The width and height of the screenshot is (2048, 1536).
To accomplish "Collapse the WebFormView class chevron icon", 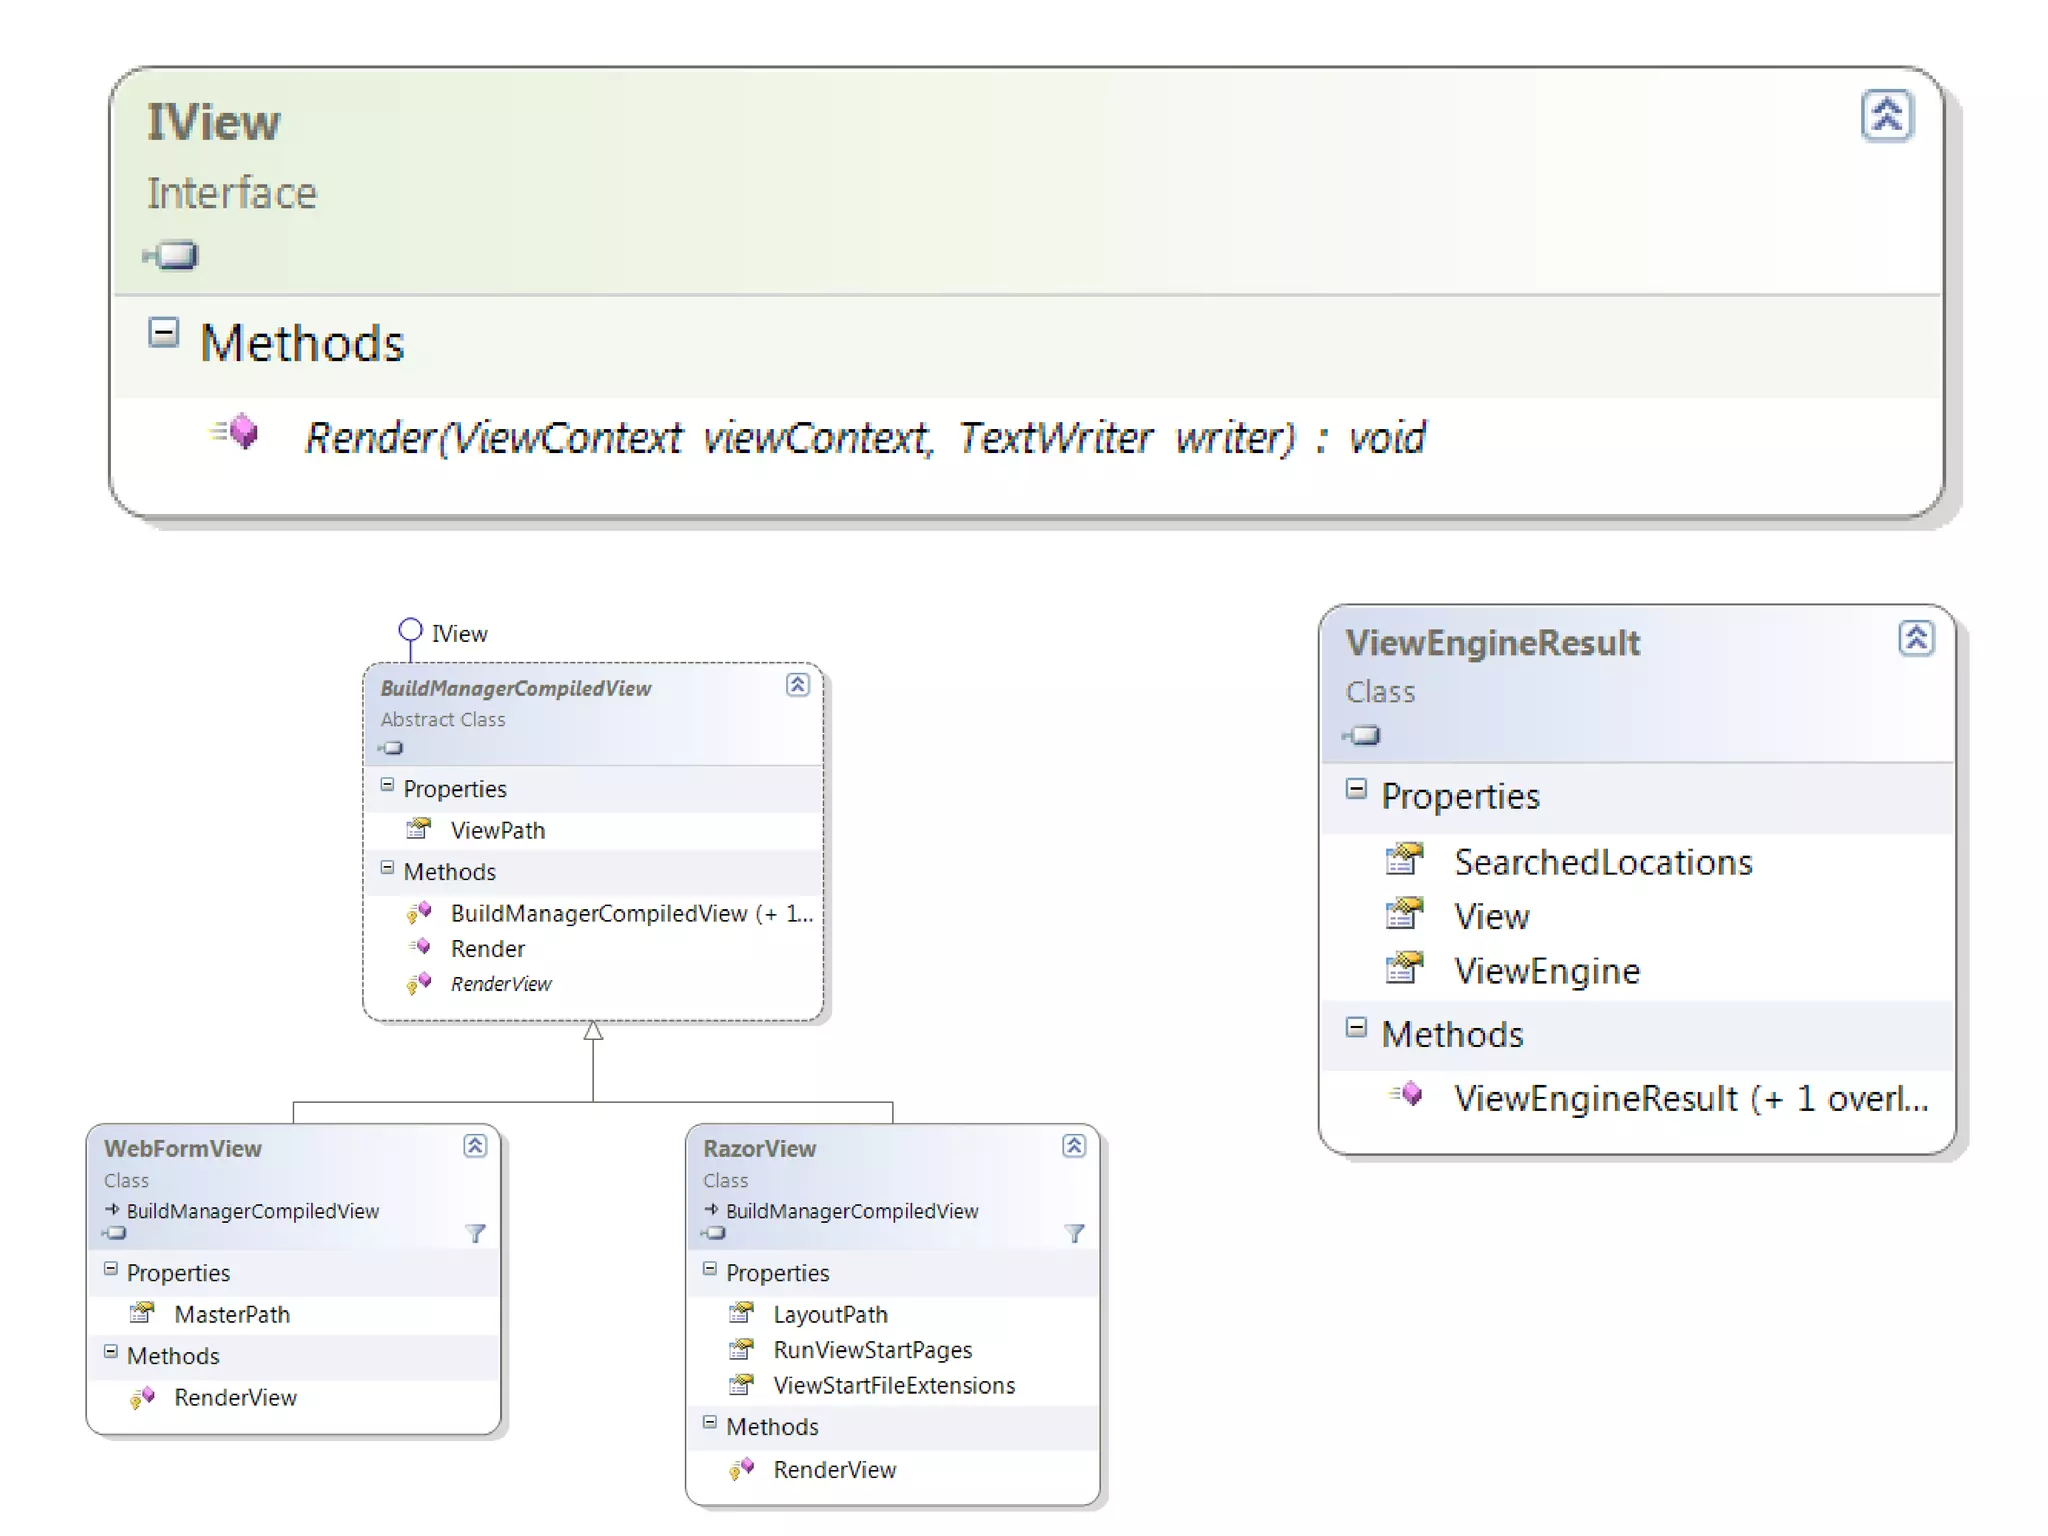I will 475,1146.
